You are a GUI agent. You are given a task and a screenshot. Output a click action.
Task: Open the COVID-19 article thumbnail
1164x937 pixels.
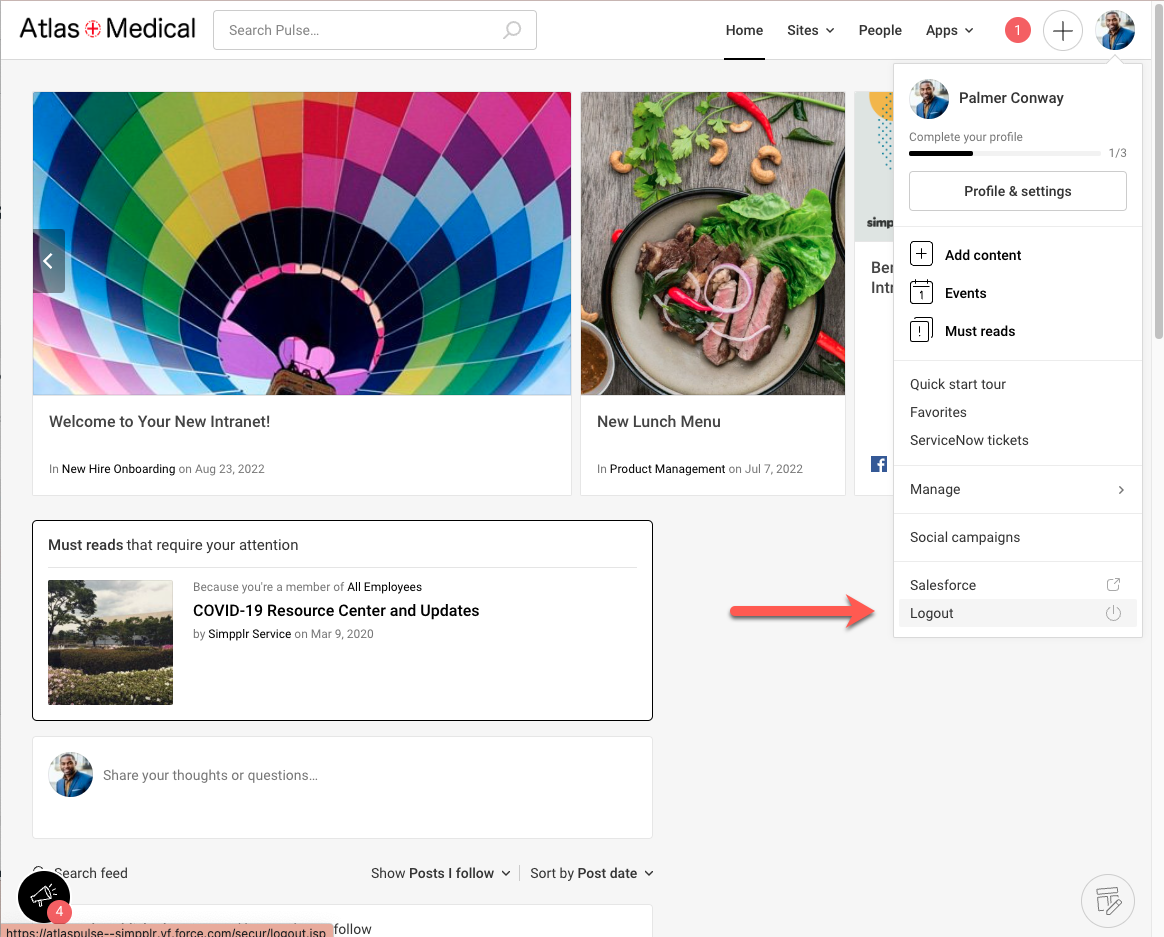(x=111, y=642)
